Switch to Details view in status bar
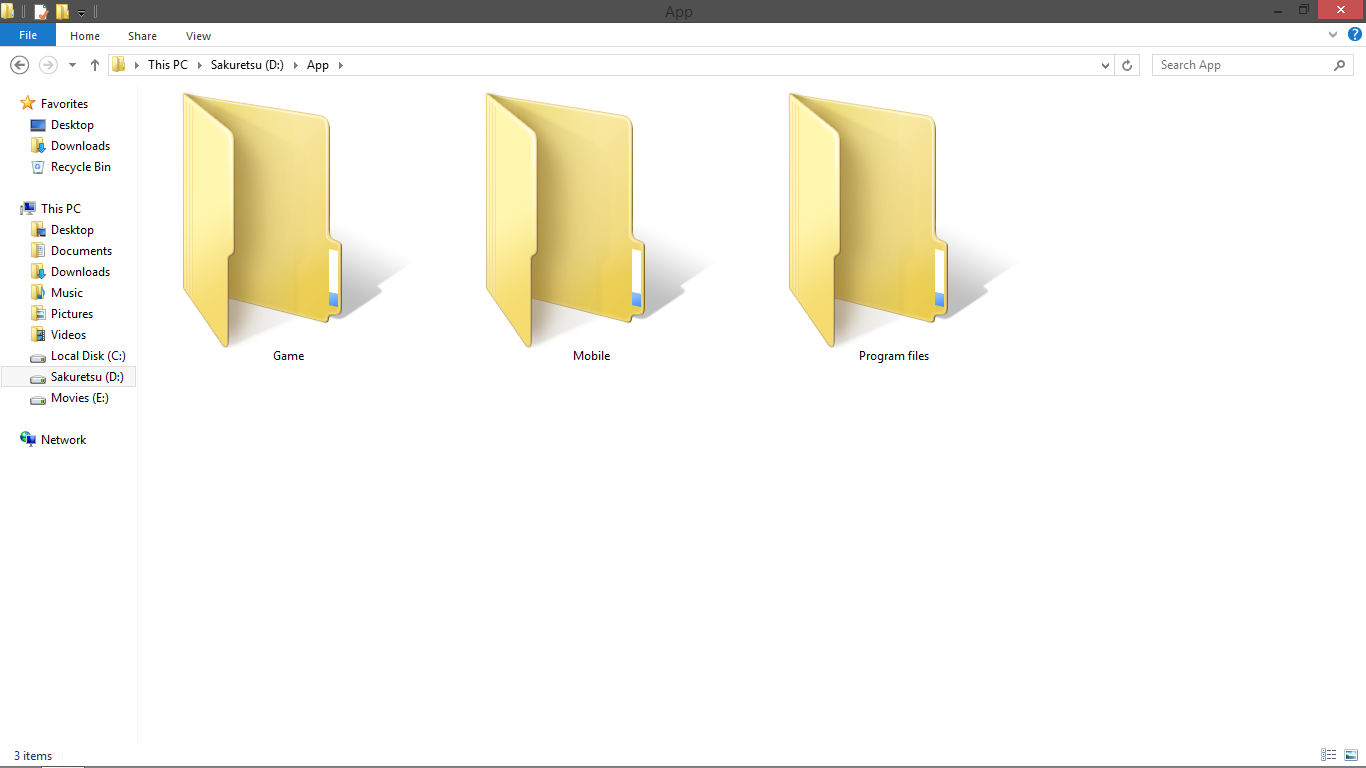1366x768 pixels. (1329, 755)
